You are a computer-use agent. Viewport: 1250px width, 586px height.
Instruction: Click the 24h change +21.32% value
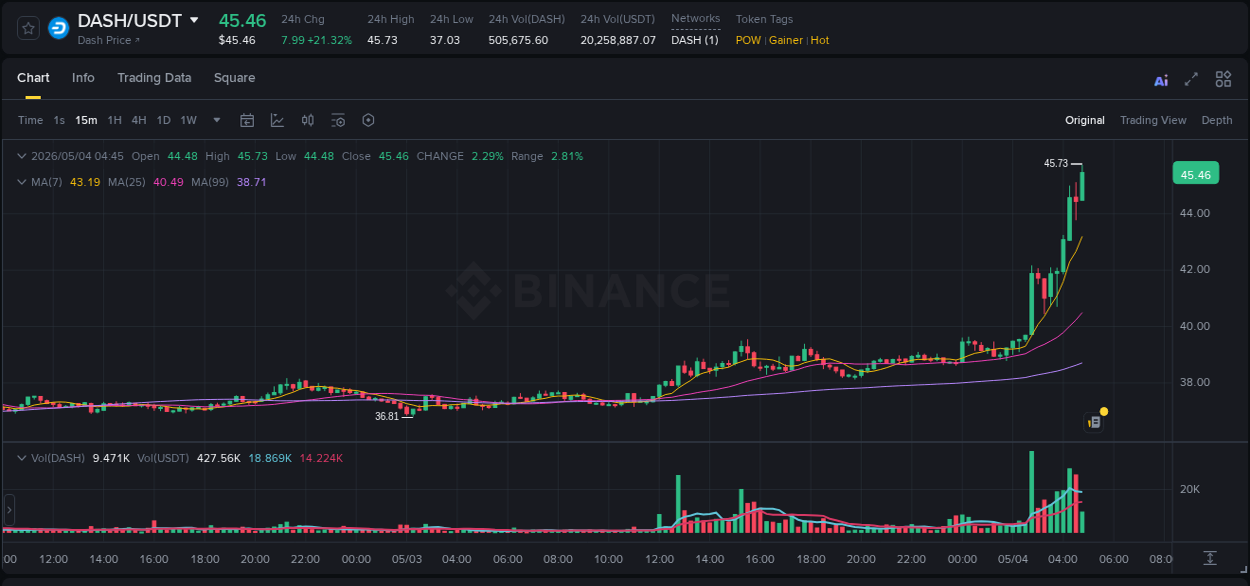coord(331,40)
